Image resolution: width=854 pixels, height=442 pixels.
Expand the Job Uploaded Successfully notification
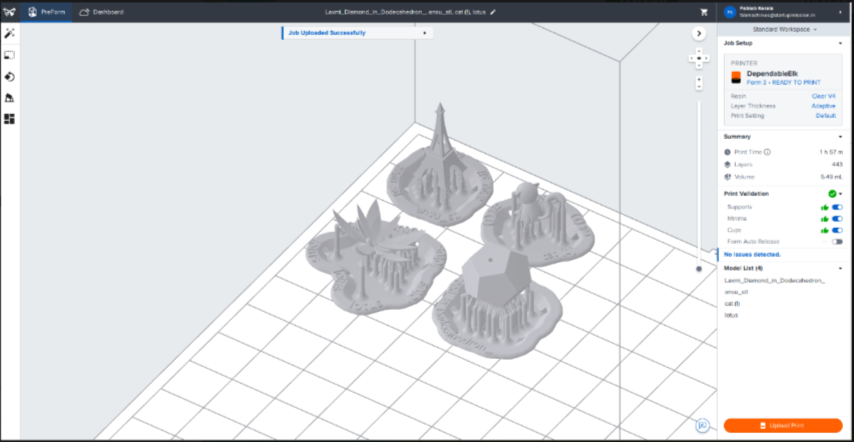(x=424, y=33)
